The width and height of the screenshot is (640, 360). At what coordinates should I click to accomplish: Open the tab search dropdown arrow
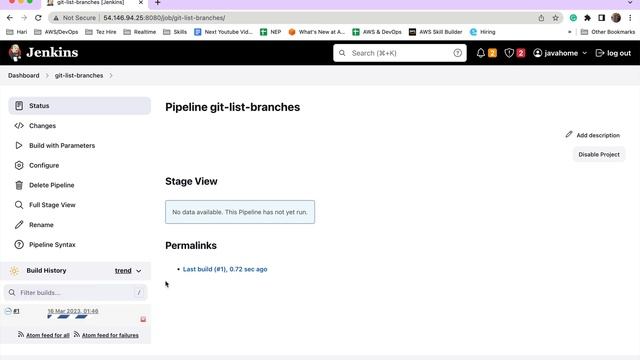(630, 3)
